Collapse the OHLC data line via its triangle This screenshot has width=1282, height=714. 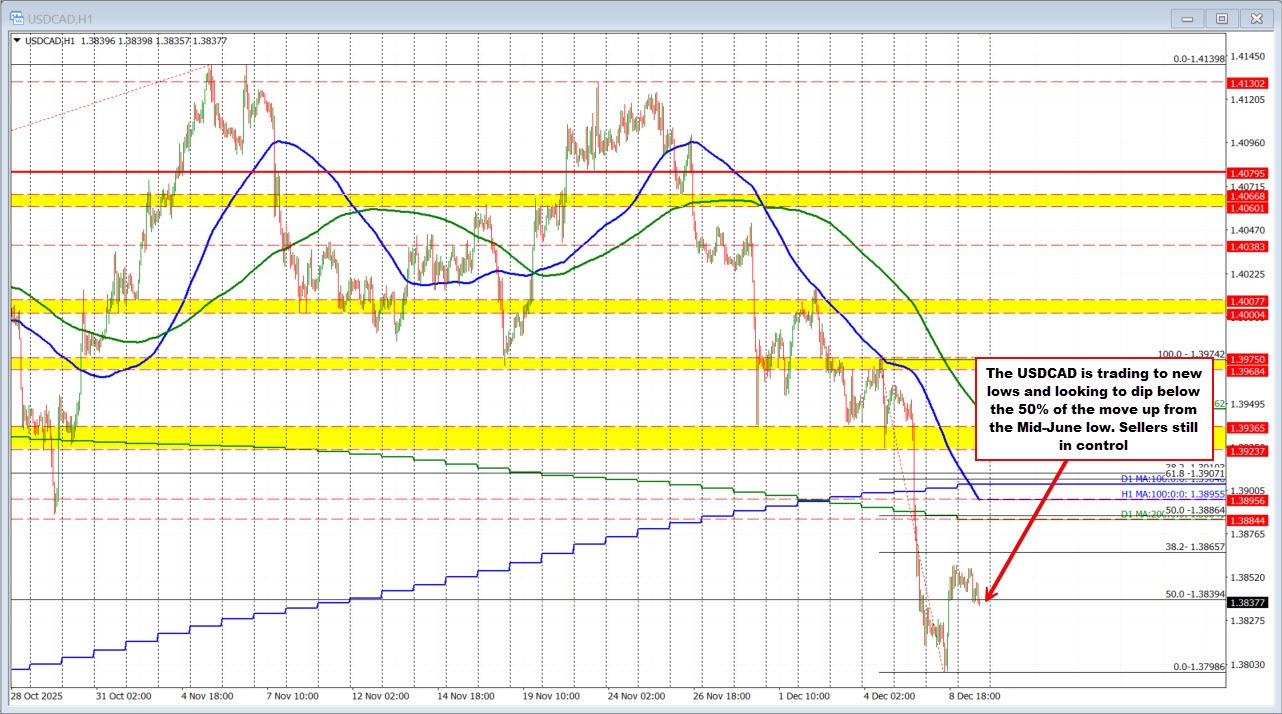(16, 40)
